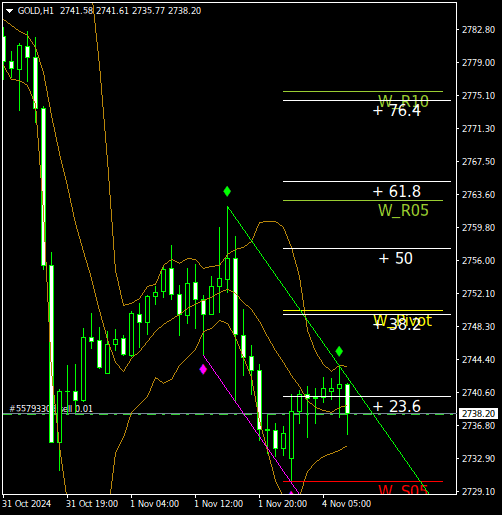Image resolution: width=502 pixels, height=515 pixels.
Task: Click the W_R10 weekly resistance label
Action: coord(403,101)
